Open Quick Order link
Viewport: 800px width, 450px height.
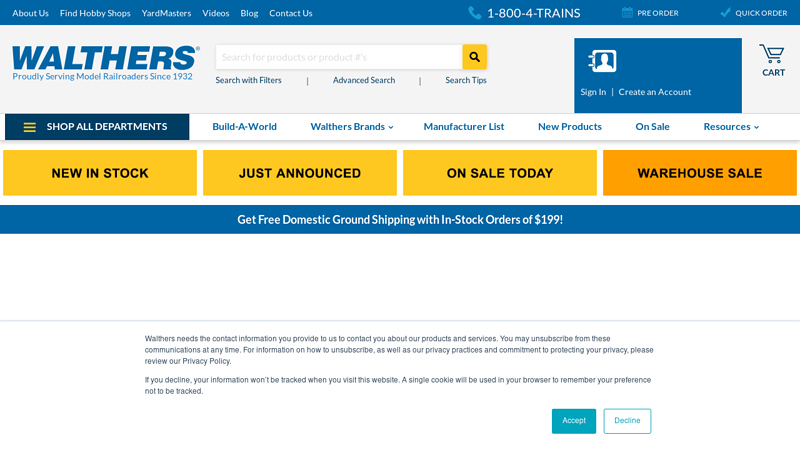point(761,13)
